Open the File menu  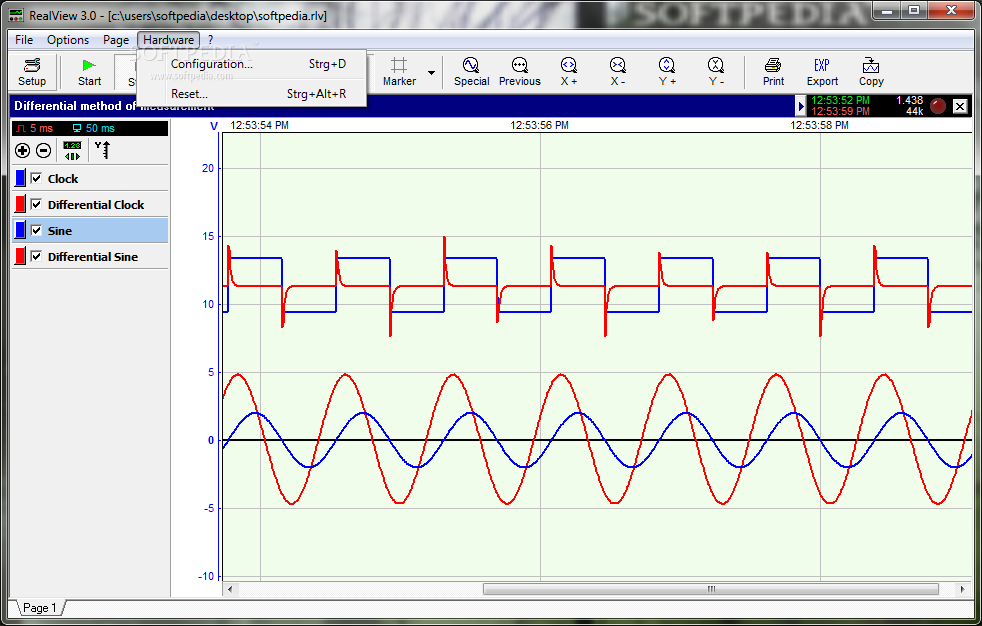(x=24, y=40)
